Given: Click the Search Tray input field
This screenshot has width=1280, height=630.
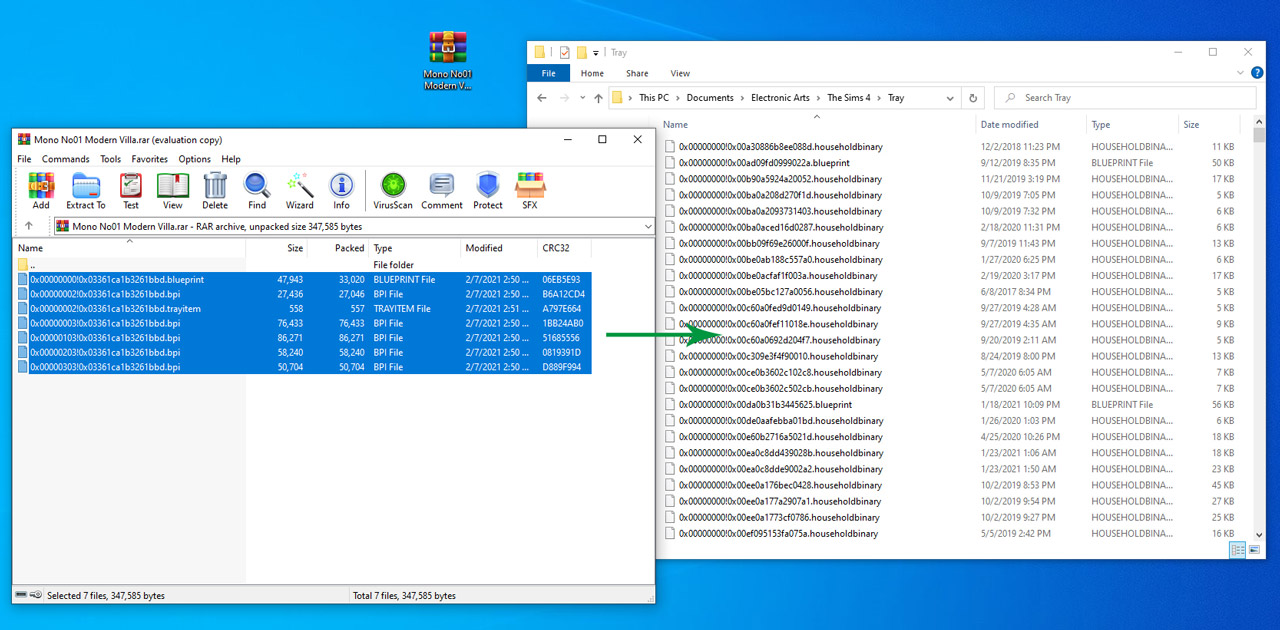Looking at the screenshot, I should click(x=1125, y=98).
